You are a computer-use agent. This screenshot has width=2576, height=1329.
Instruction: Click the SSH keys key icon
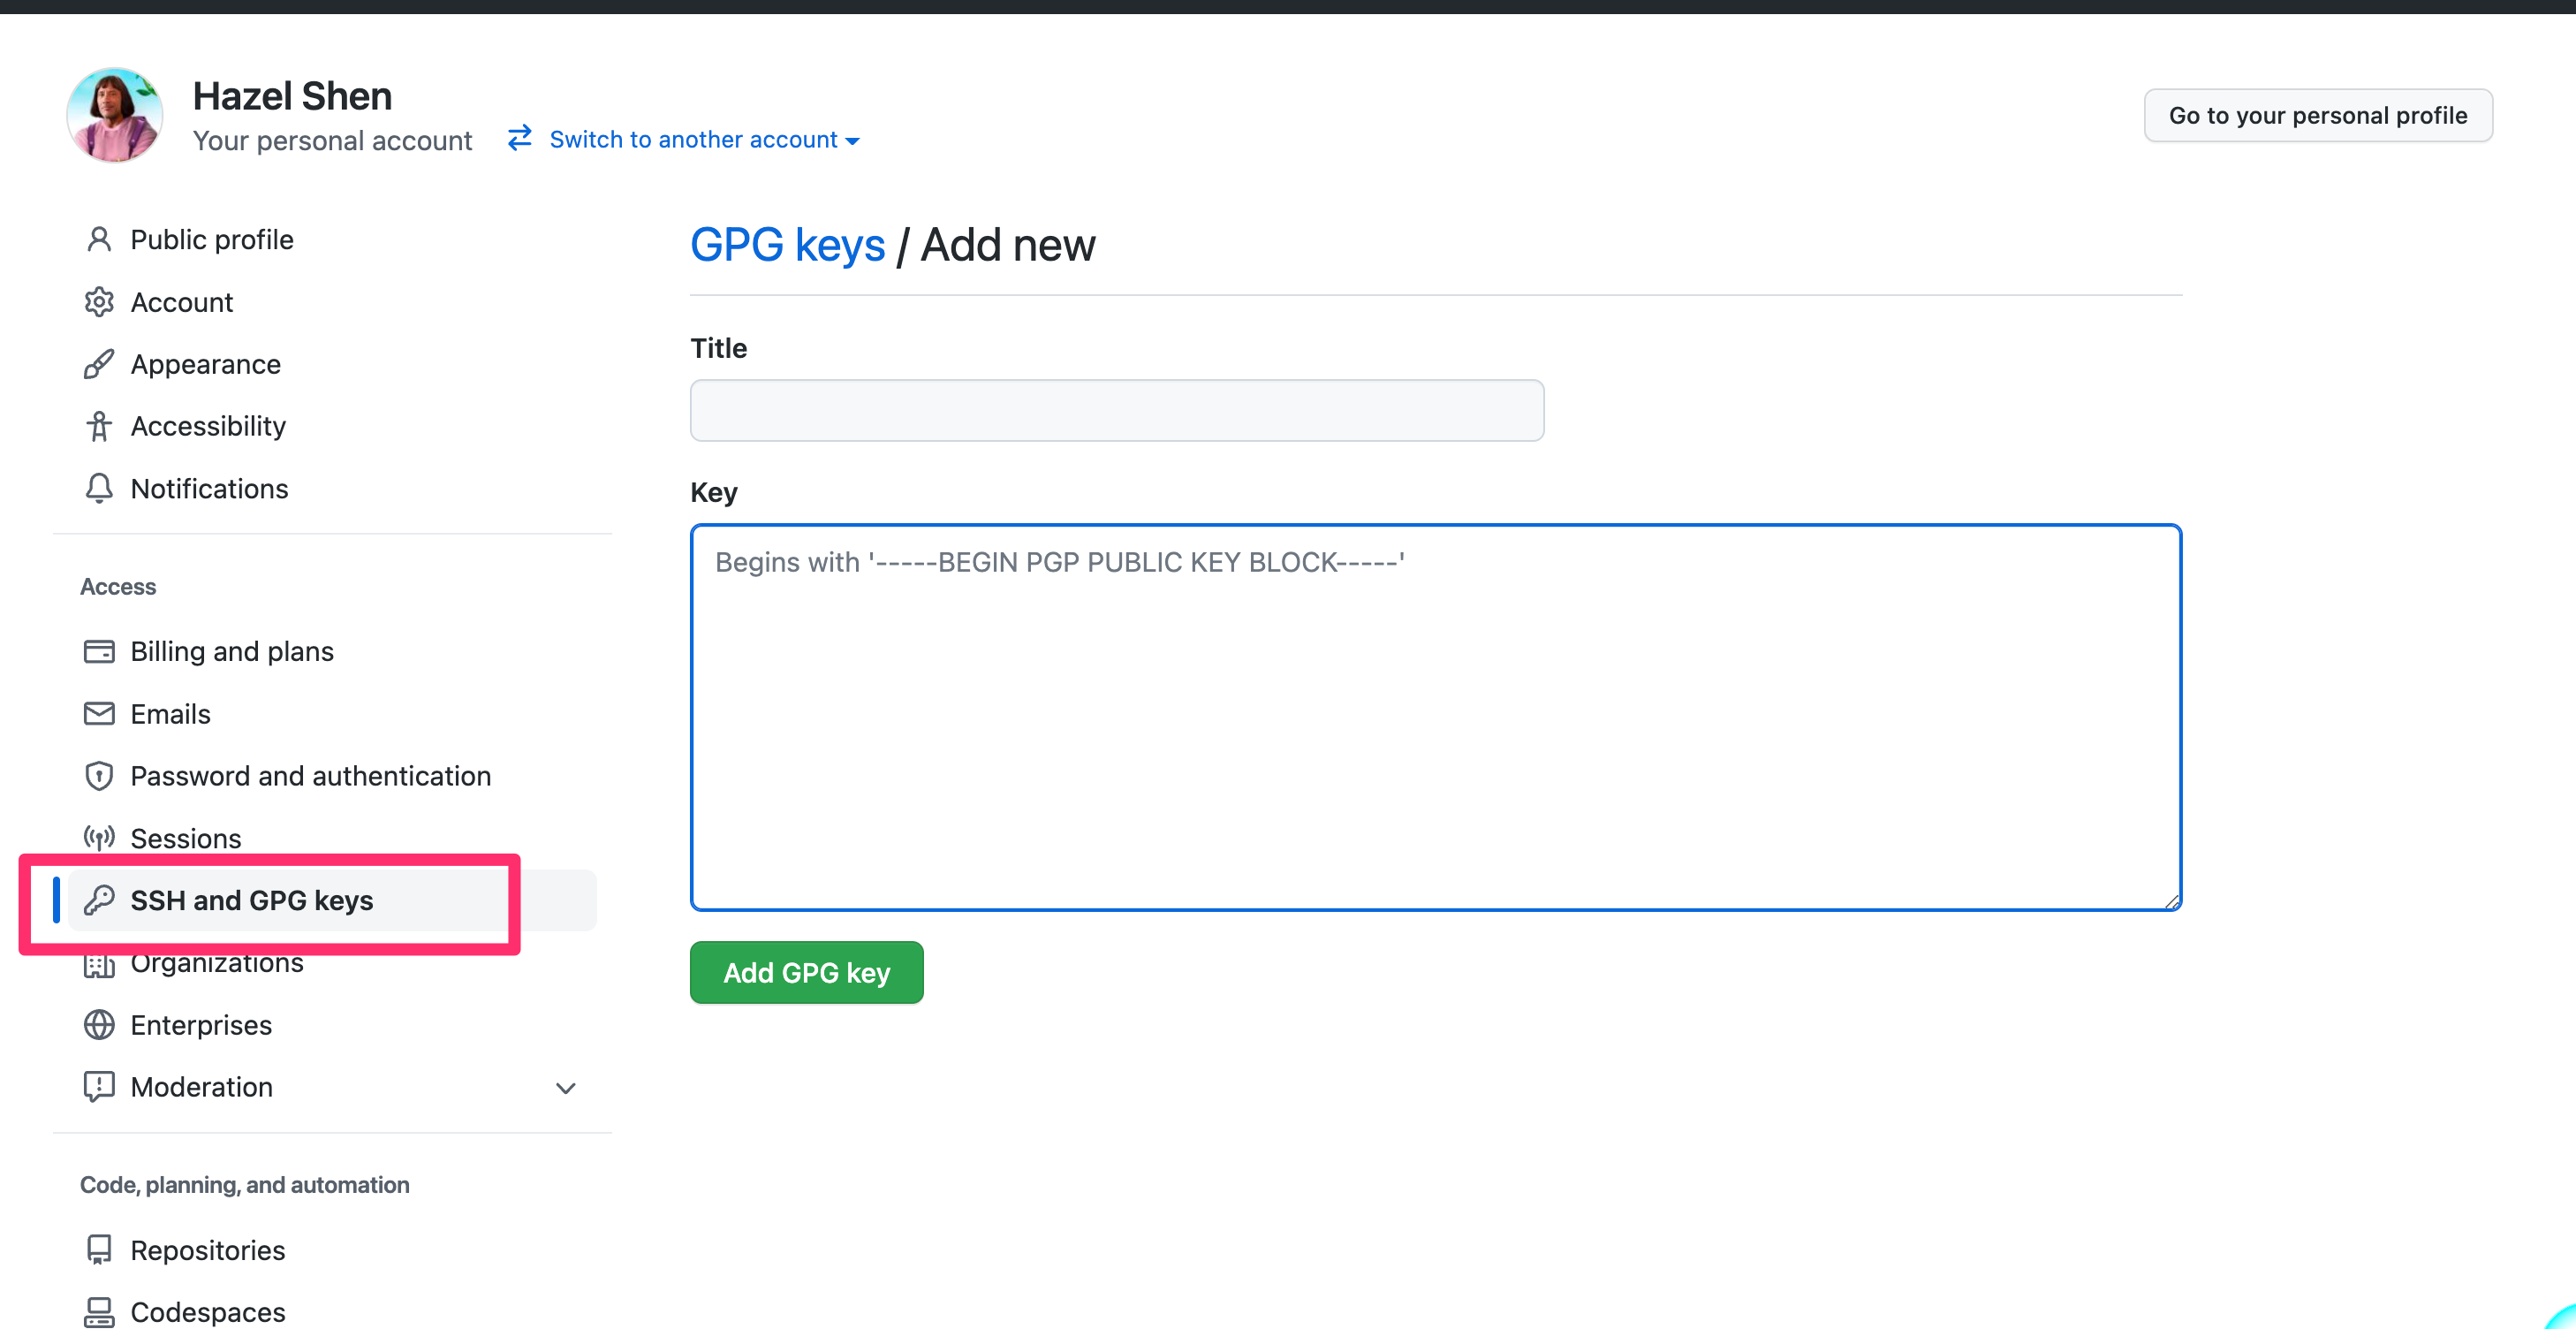tap(99, 900)
